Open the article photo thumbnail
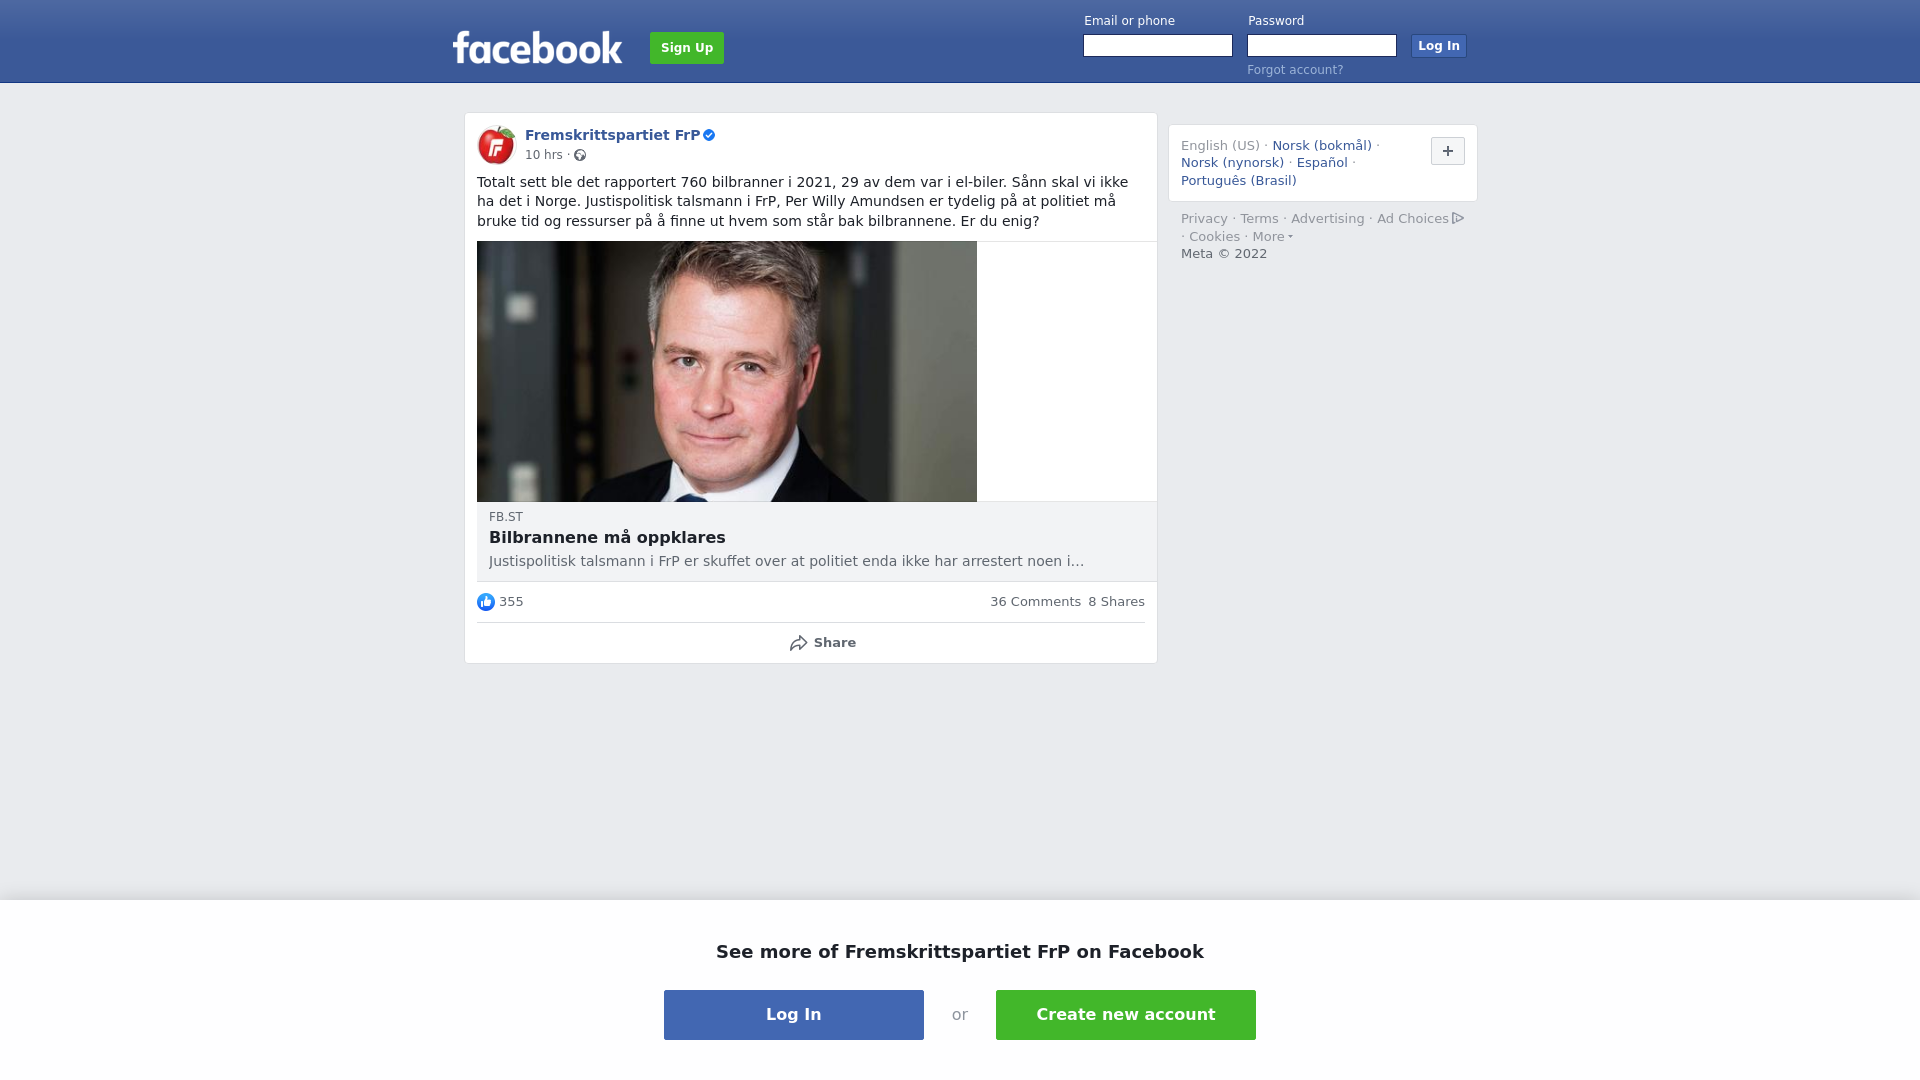Screen dimensions: 1920x1080 (727, 371)
